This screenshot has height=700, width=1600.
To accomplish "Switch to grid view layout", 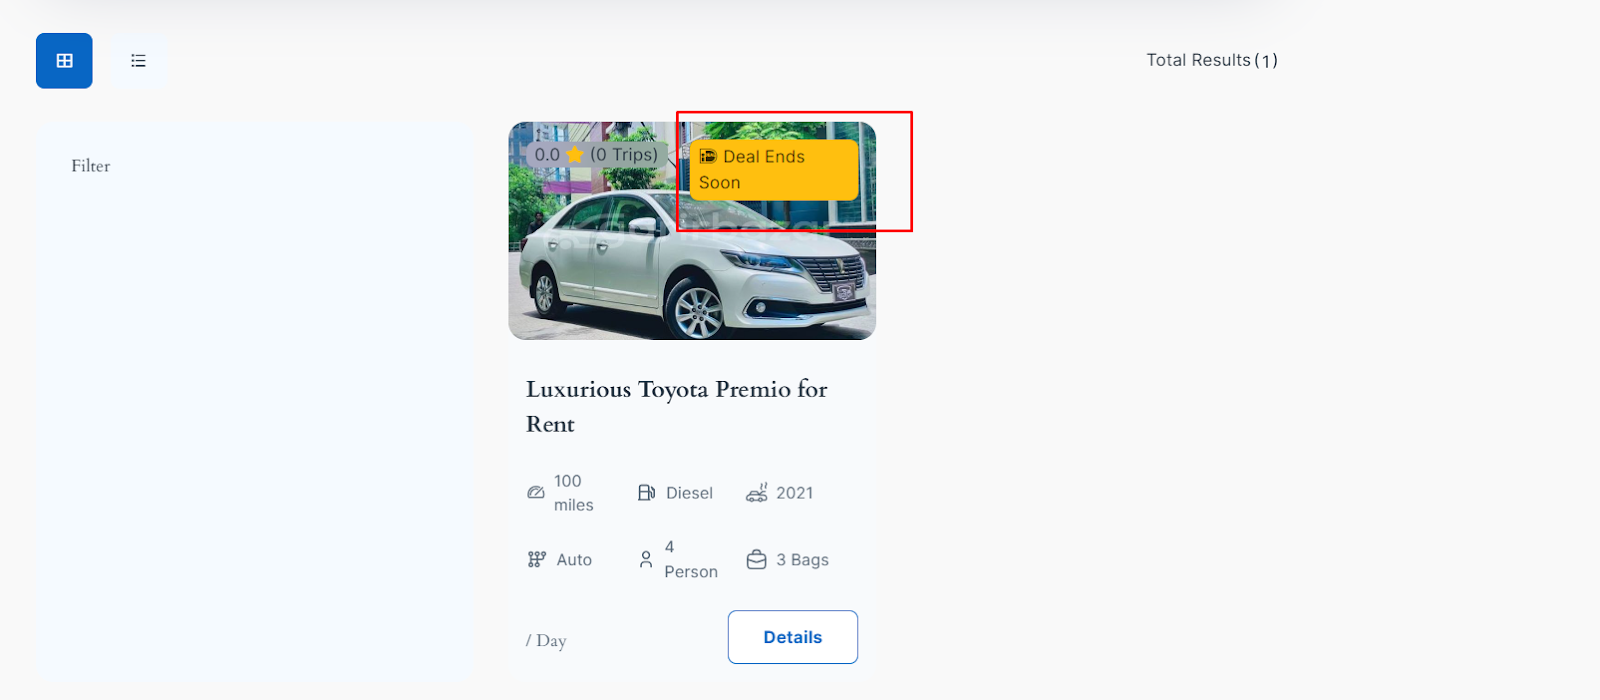I will [x=64, y=61].
